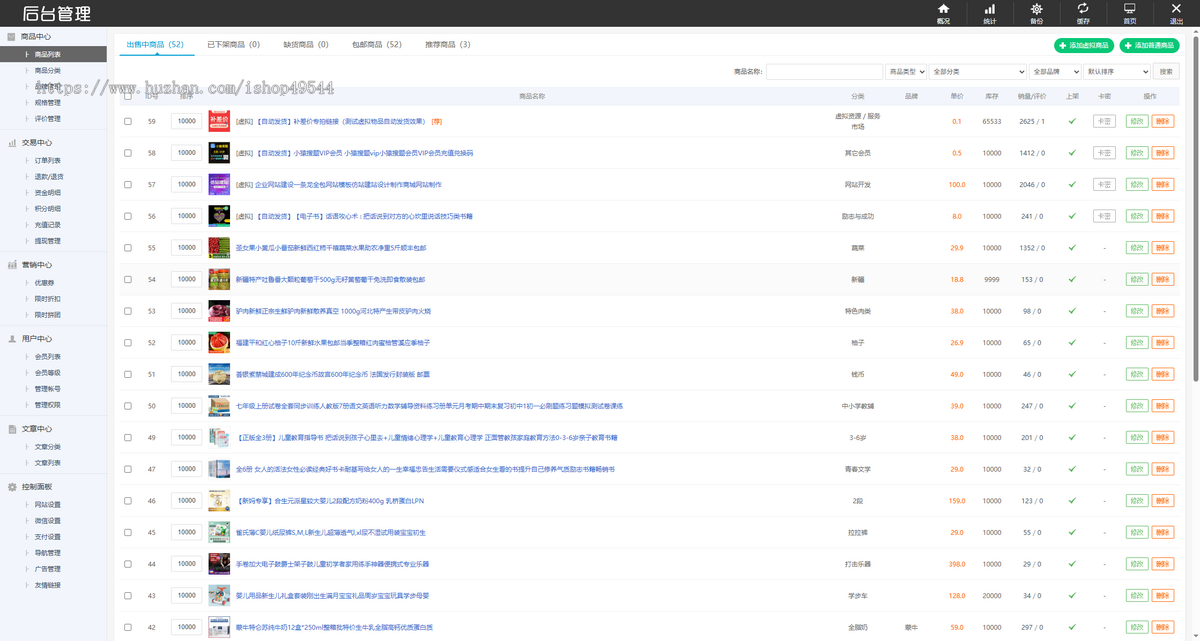Open the 全部分类 category dropdown

(977, 72)
